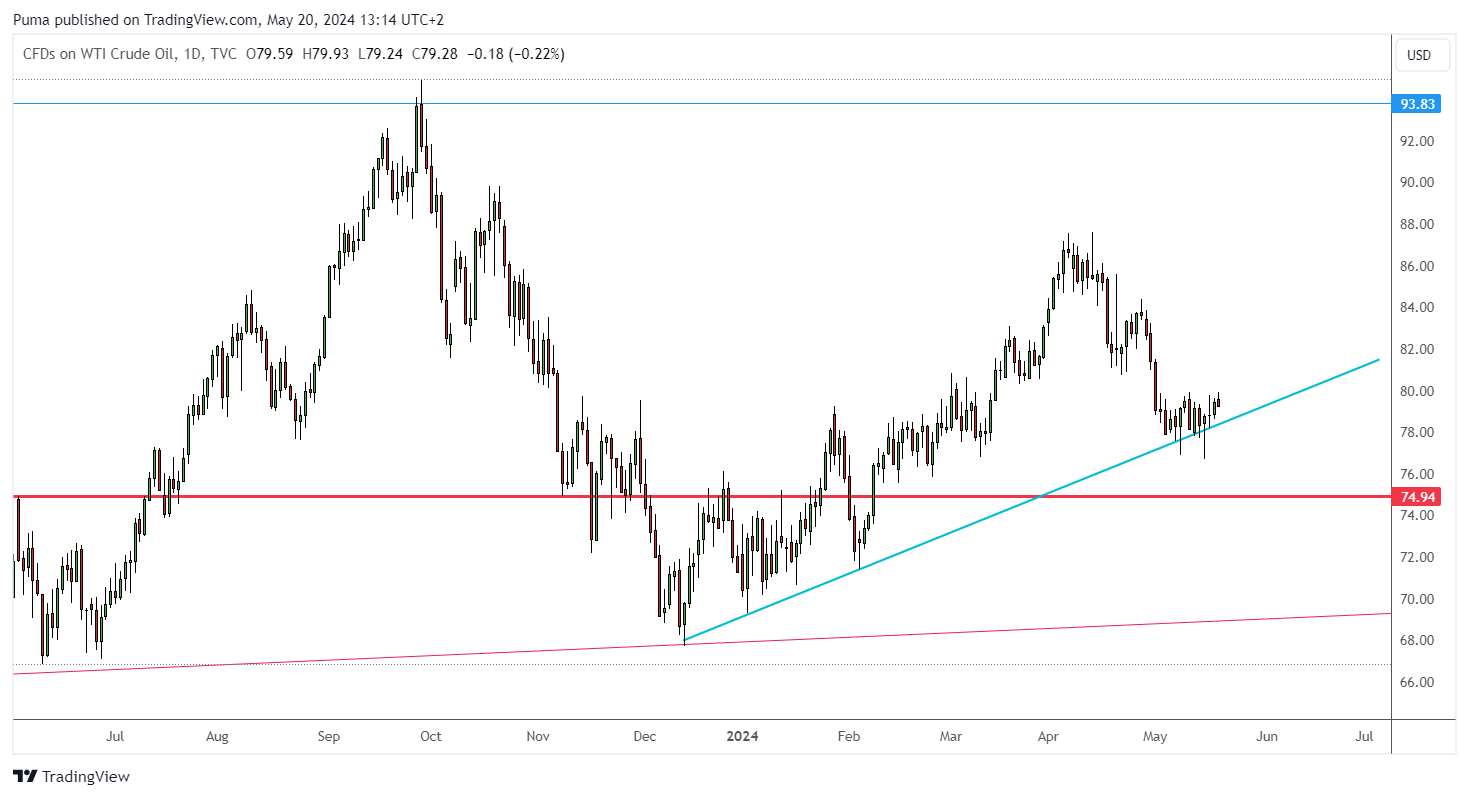Click the 66.00 price axis label
This screenshot has width=1469, height=798.
coord(1418,683)
